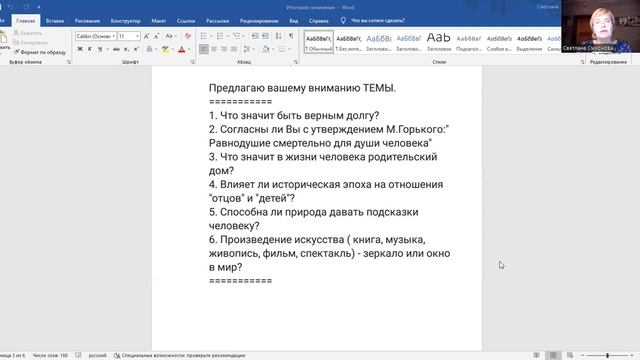Toggle italic formatting (К)
640x360 pixels.
click(90, 49)
